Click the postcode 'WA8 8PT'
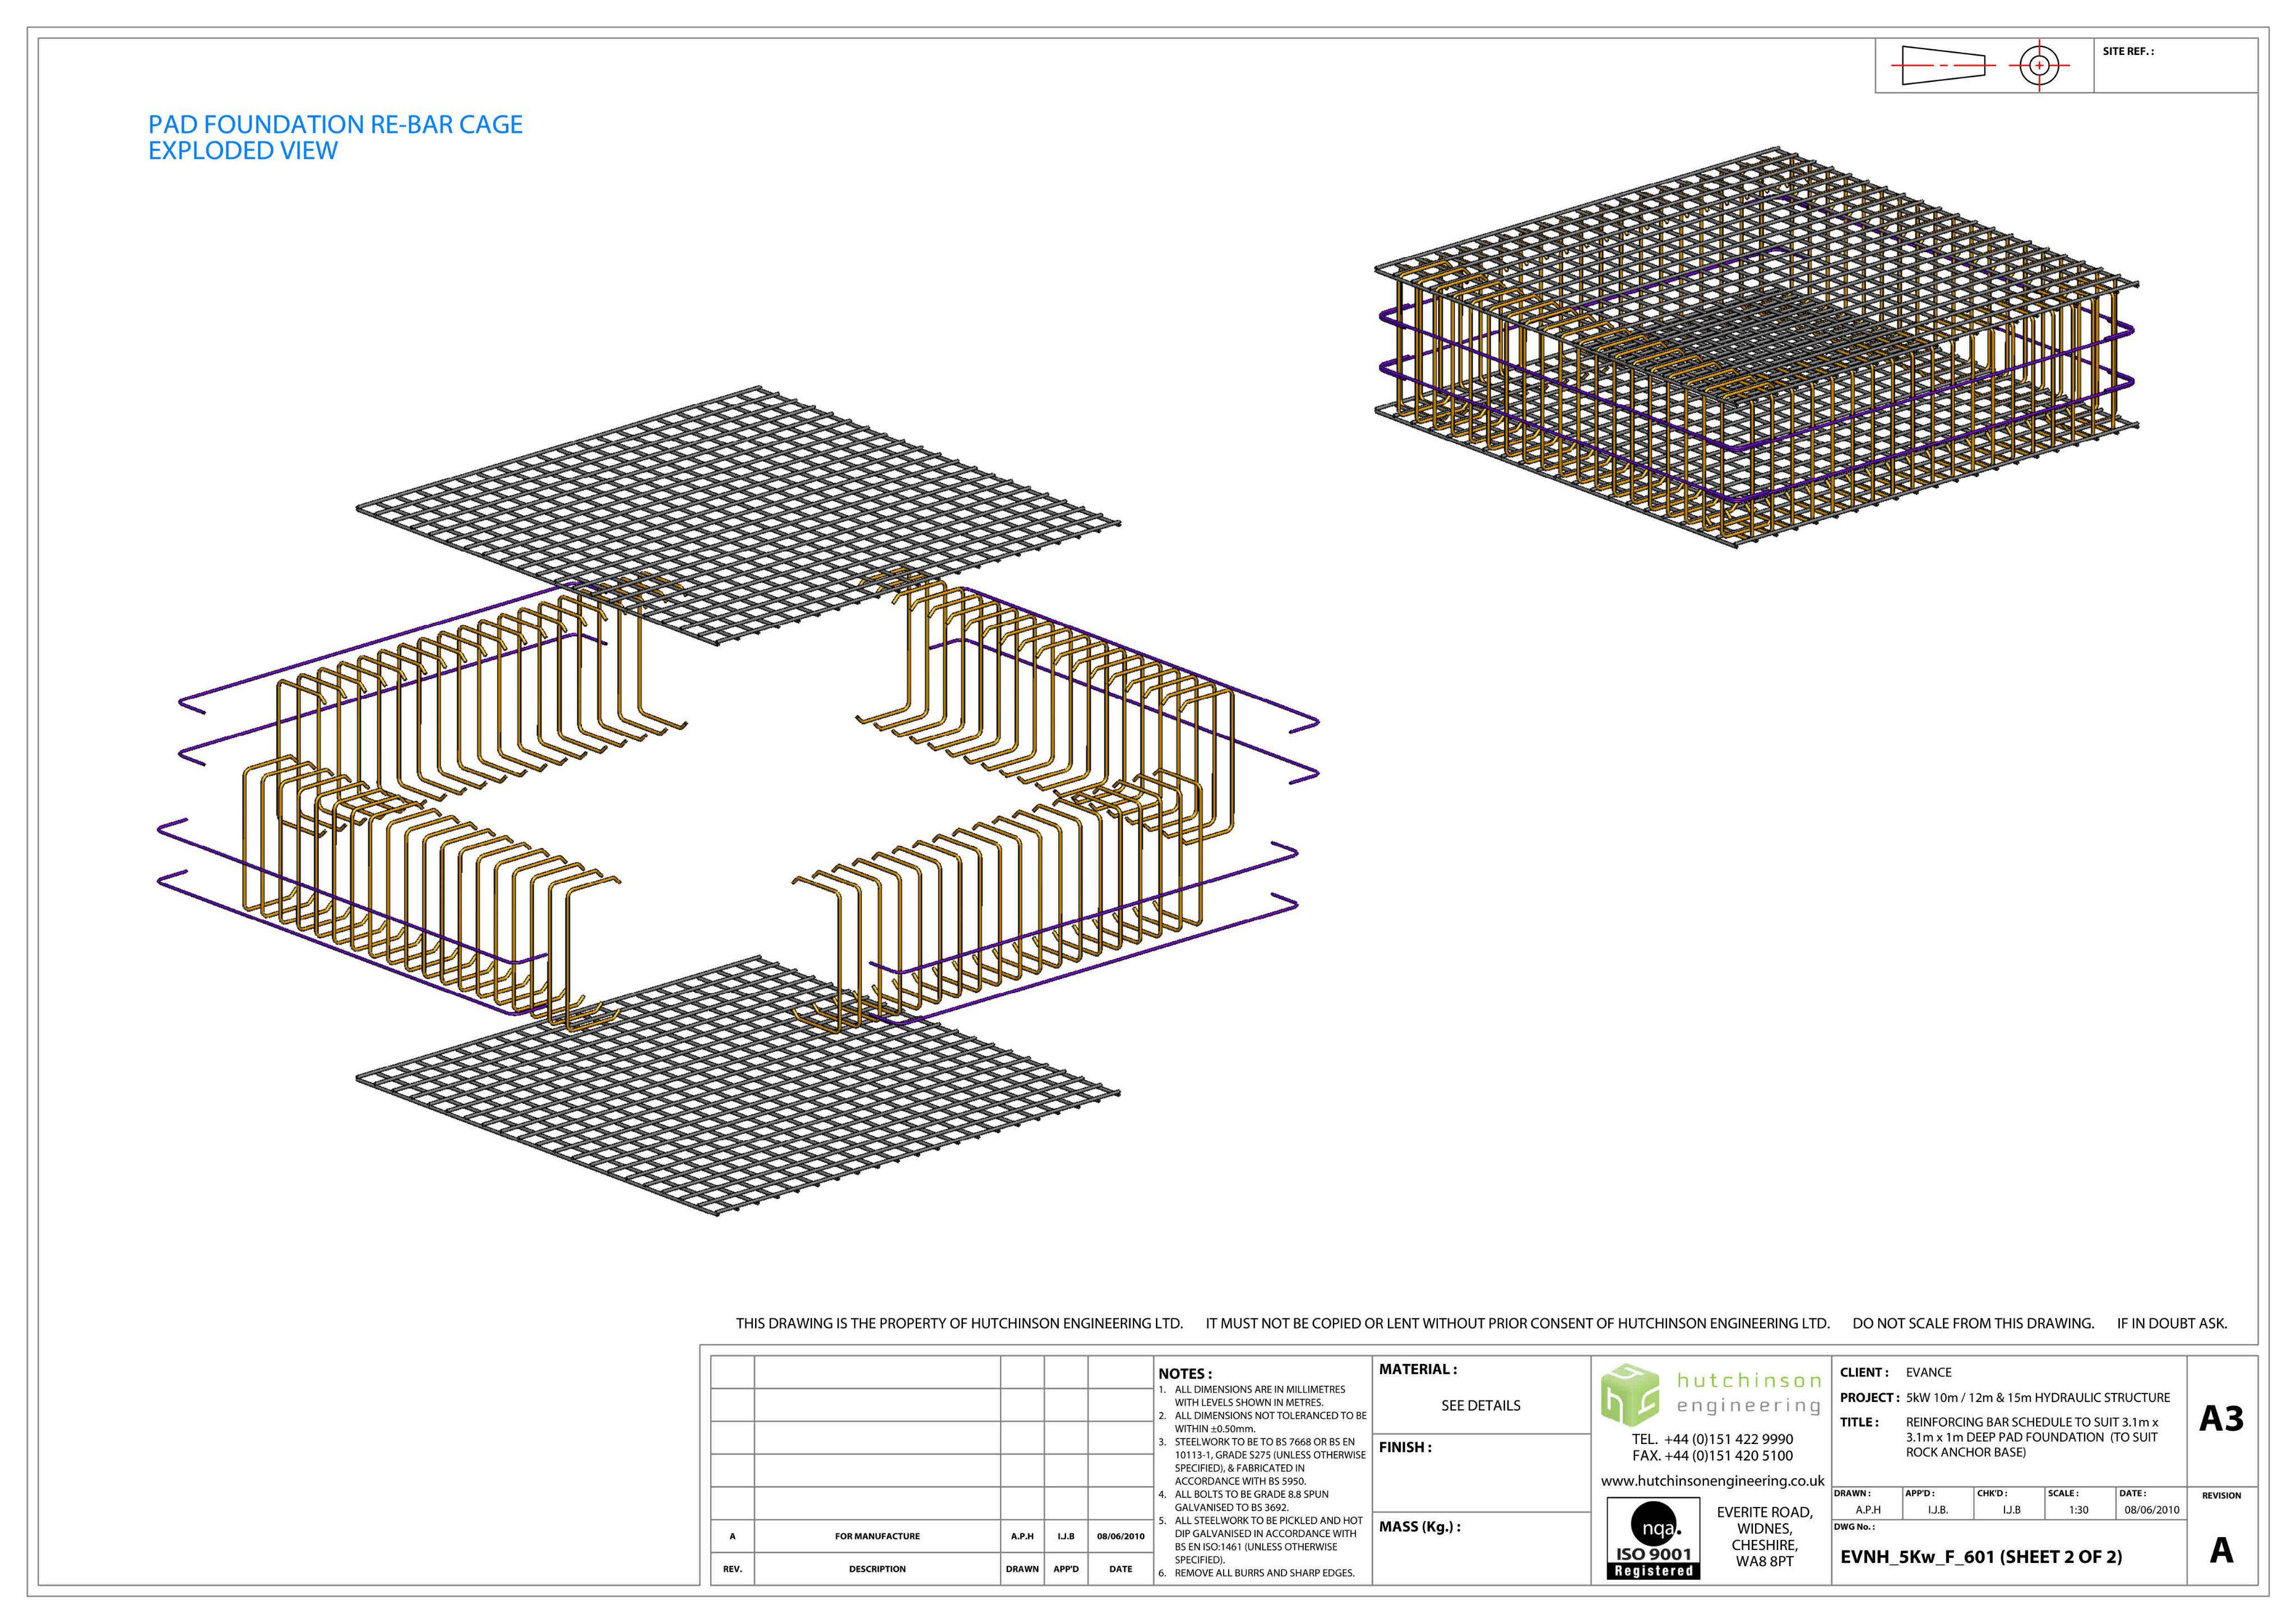2296x1624 pixels. 1764,1561
